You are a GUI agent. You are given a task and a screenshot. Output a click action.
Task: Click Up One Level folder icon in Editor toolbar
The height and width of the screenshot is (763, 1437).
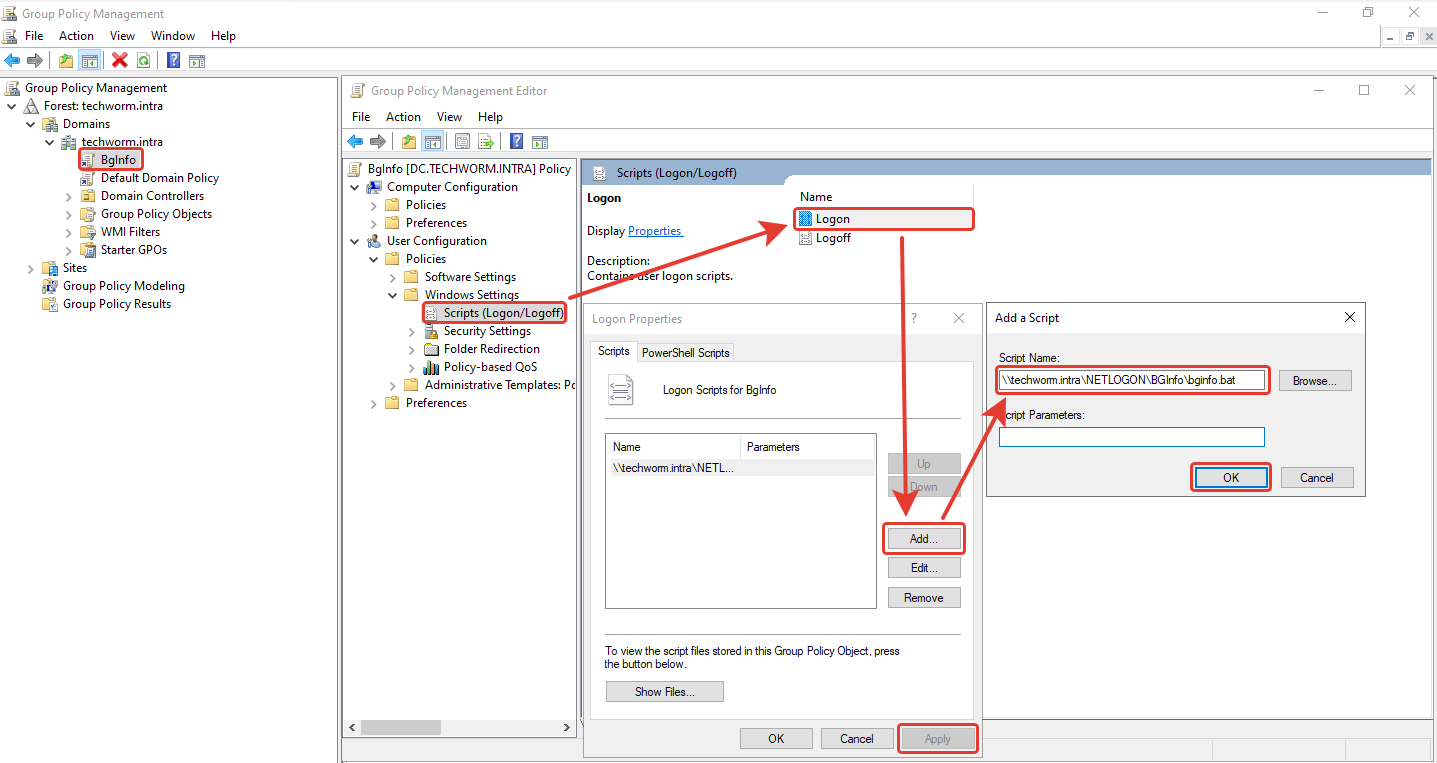click(x=408, y=141)
